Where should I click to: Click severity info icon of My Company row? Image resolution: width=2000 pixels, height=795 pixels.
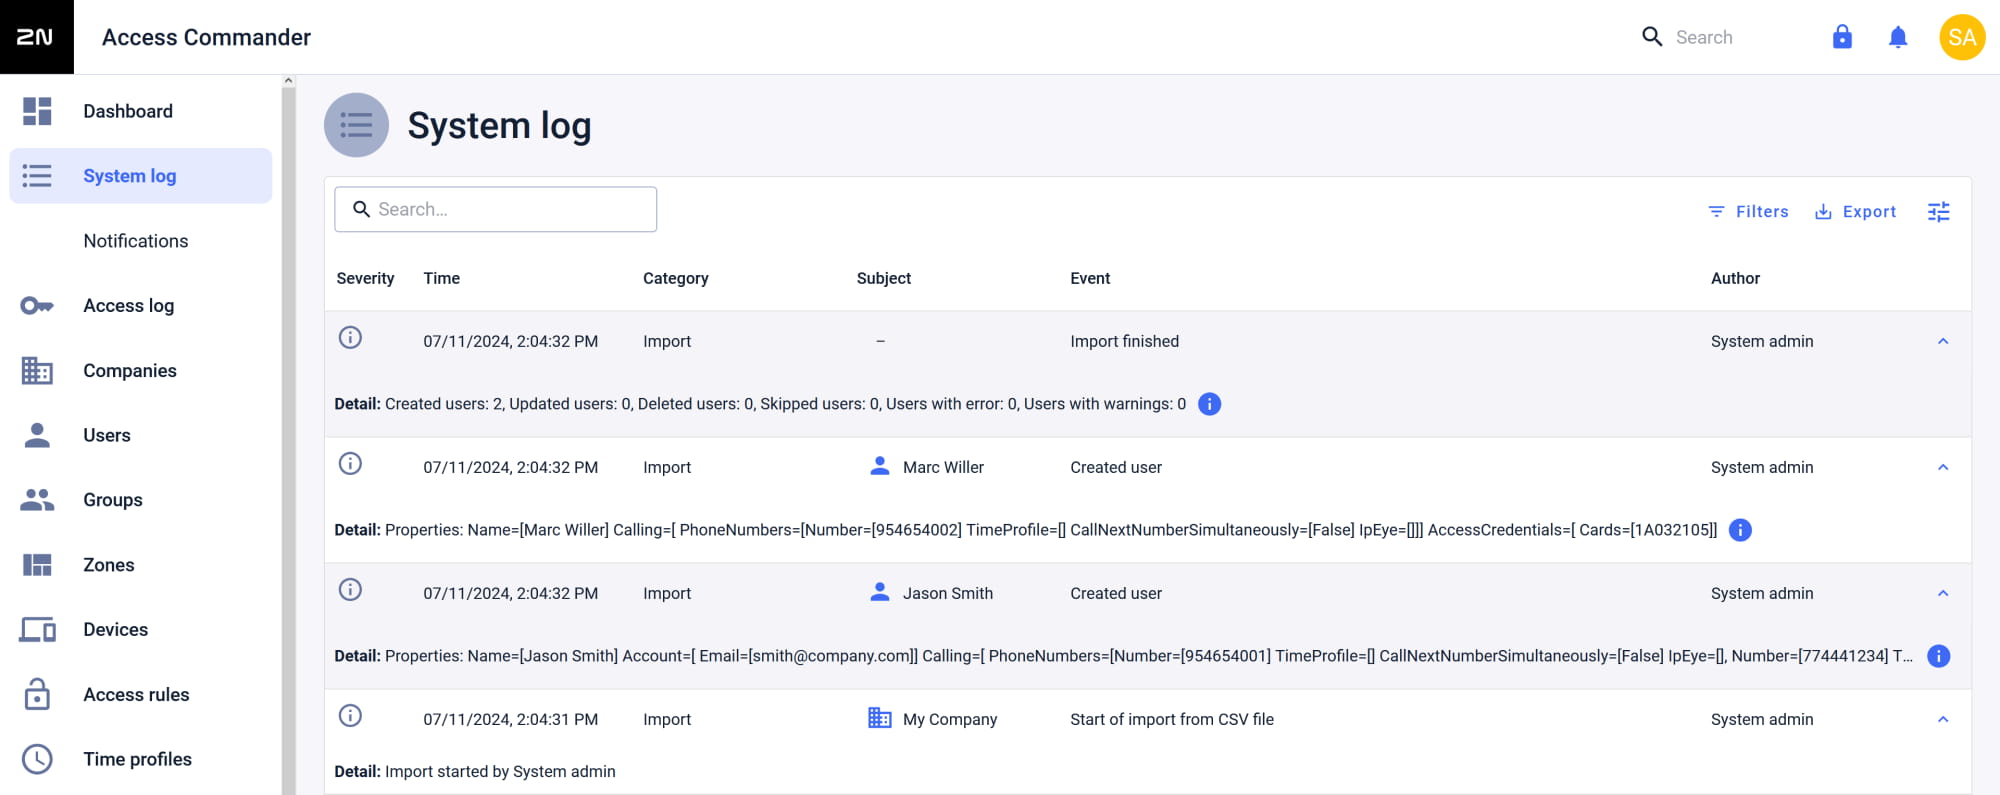tap(350, 715)
